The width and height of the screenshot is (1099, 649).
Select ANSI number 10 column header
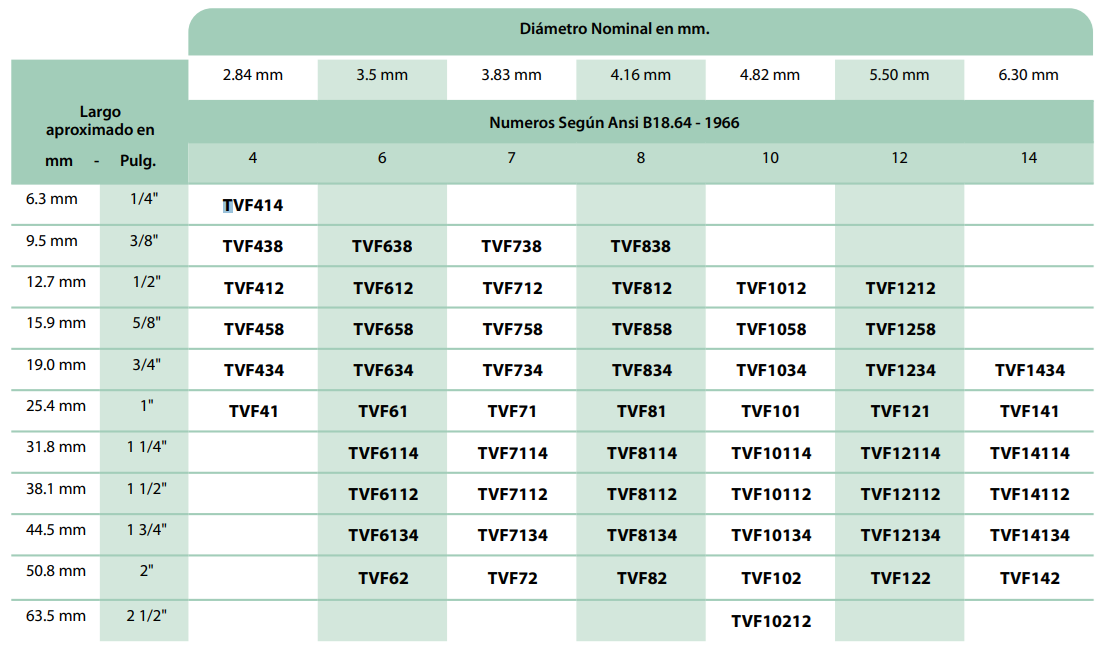(770, 158)
